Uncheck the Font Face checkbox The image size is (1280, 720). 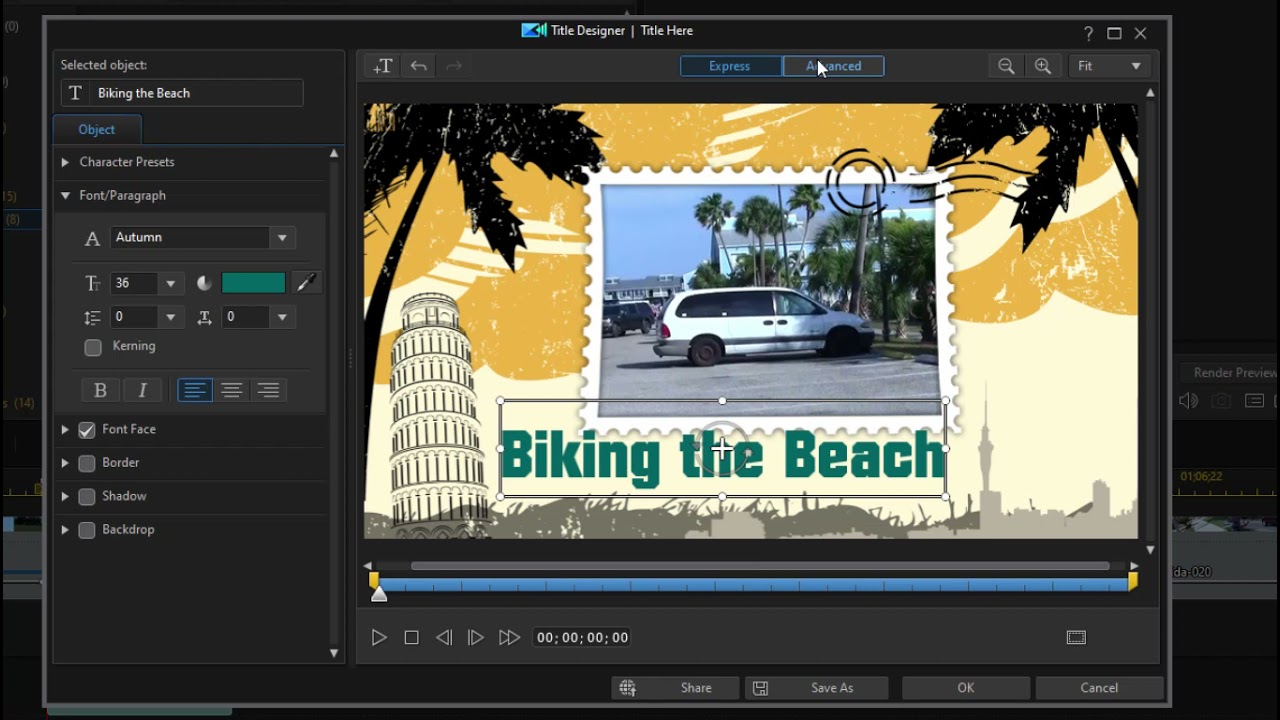point(87,430)
